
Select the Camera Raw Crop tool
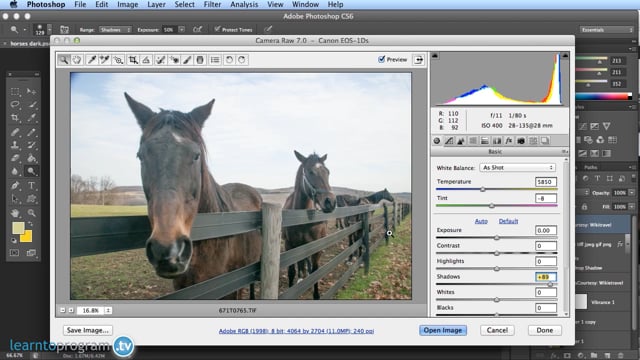pos(133,60)
